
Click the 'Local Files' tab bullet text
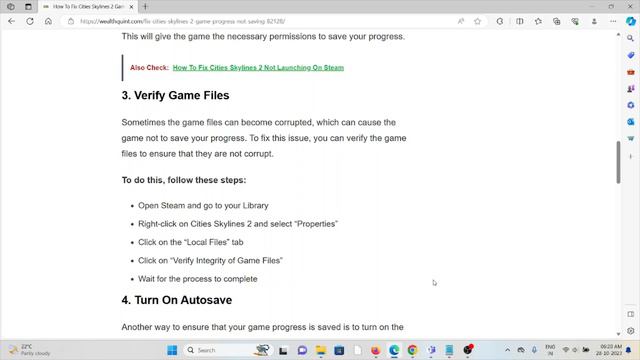pos(191,242)
